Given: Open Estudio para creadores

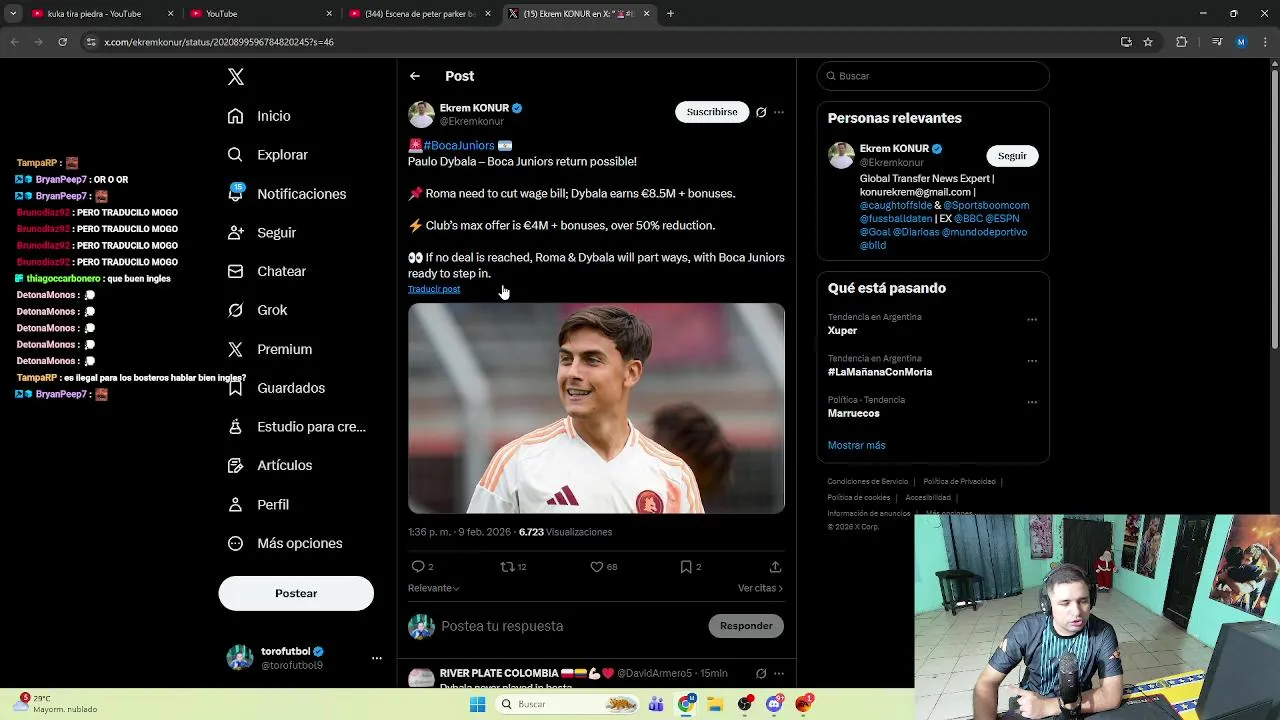Looking at the screenshot, I should coord(296,427).
